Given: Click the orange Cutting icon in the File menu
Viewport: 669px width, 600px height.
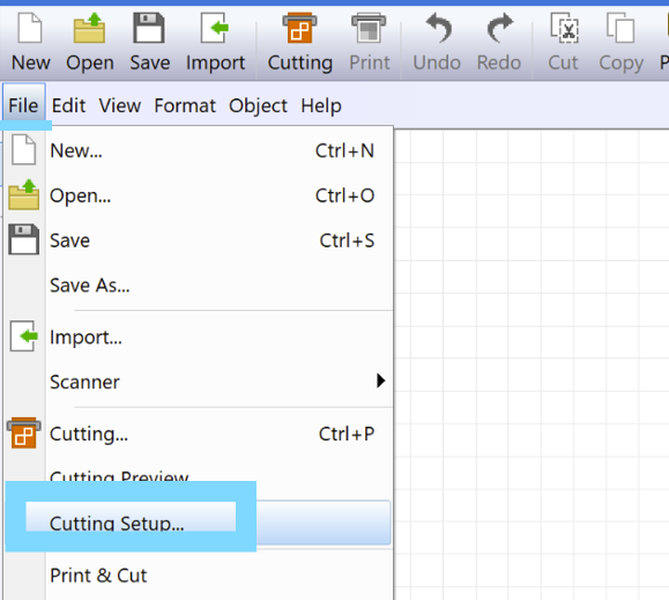Looking at the screenshot, I should [24, 433].
